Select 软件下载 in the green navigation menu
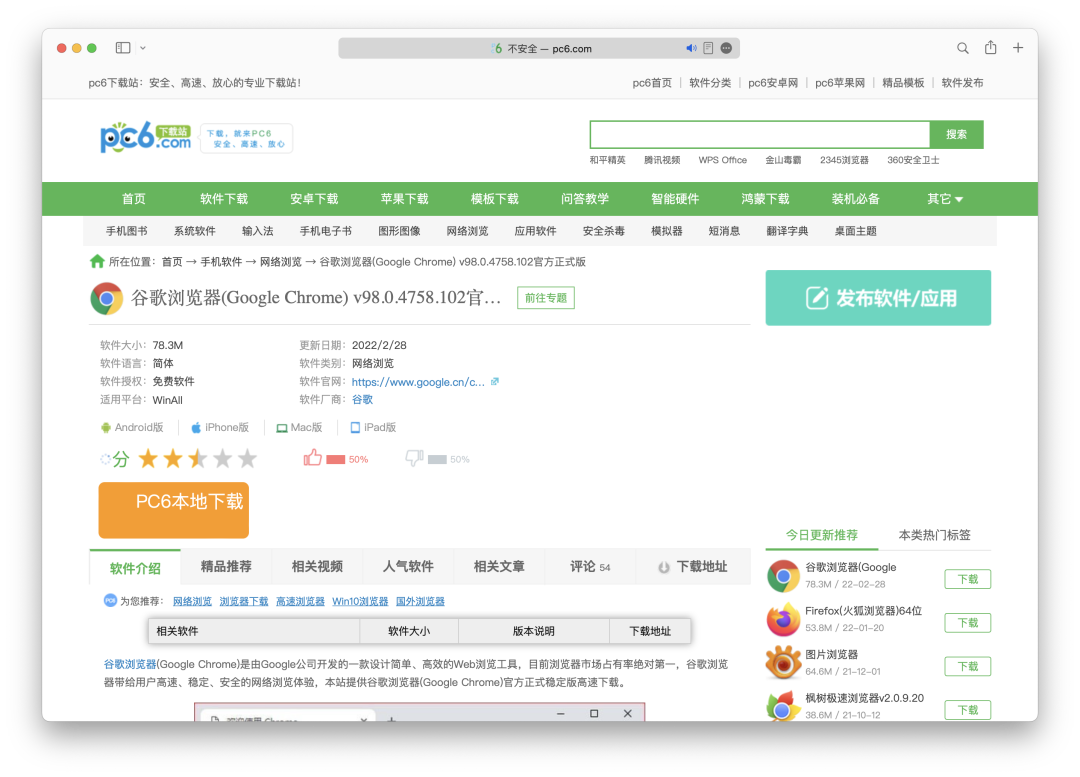This screenshot has height=777, width=1080. click(x=224, y=199)
